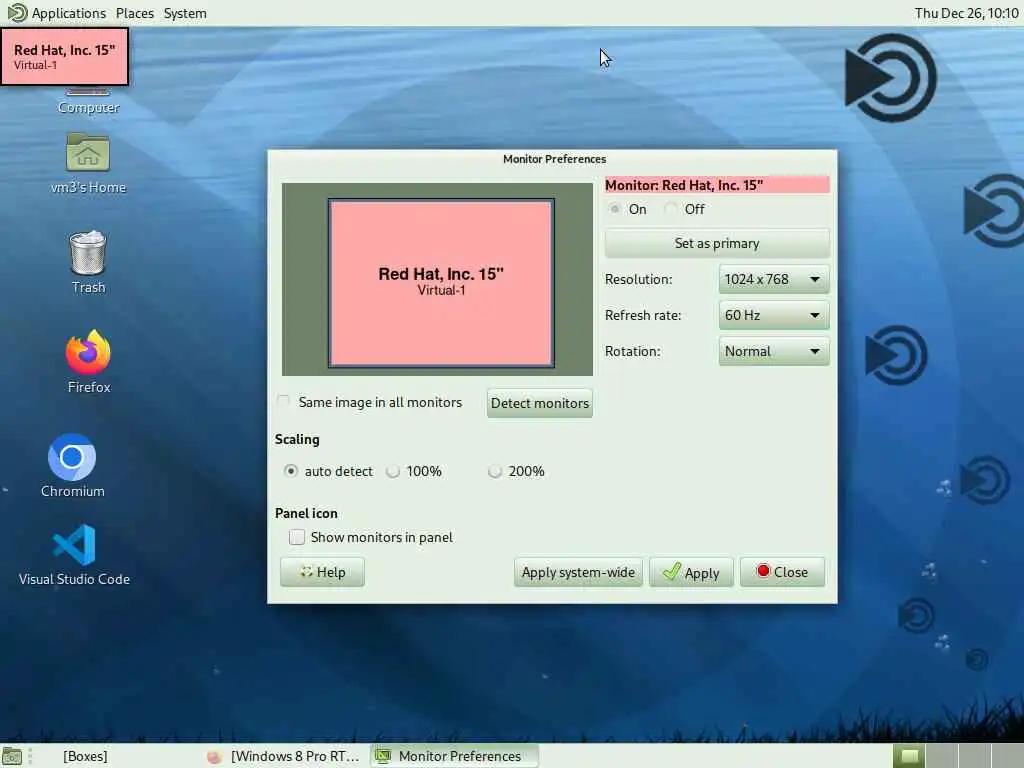
Task: Open the System menu
Action: point(185,13)
